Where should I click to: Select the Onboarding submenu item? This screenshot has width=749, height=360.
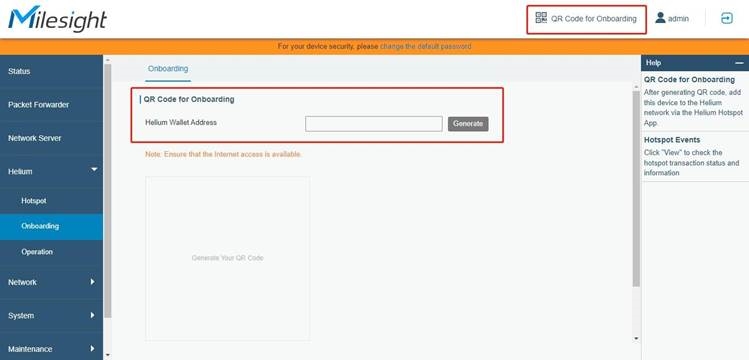[51, 226]
